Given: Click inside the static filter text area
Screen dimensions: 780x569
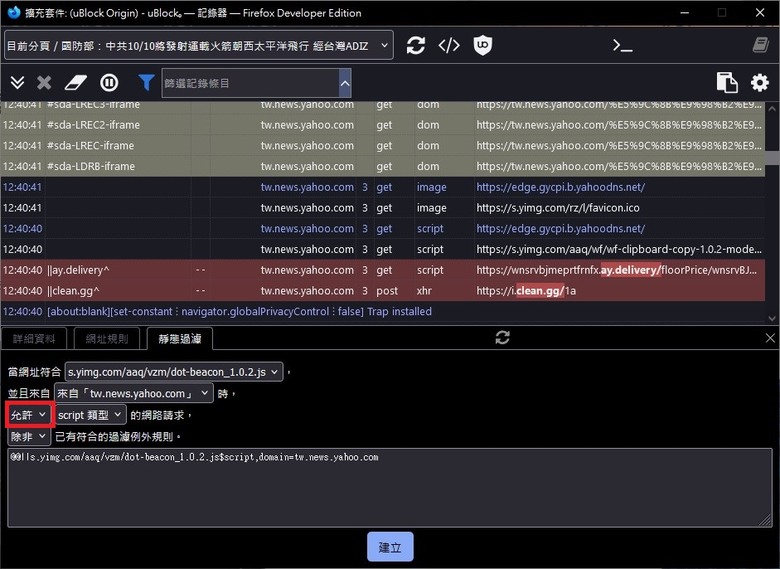Looking at the screenshot, I should (x=390, y=488).
